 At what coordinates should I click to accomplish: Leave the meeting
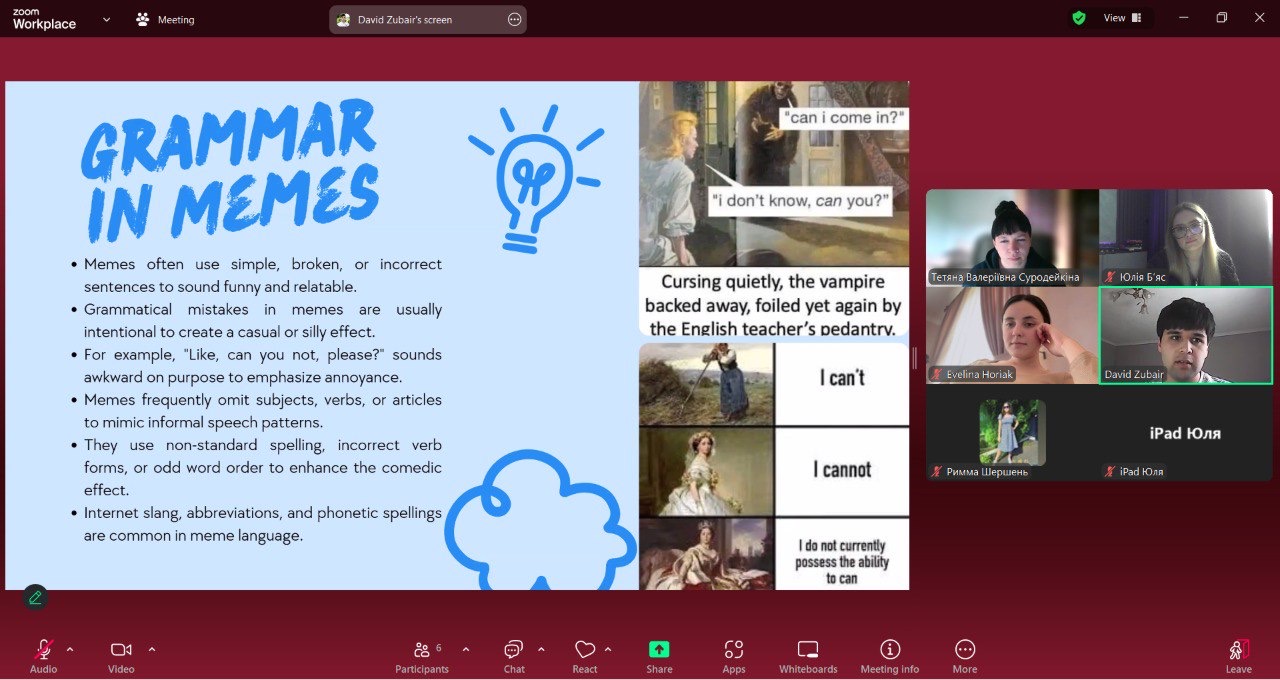[1239, 657]
